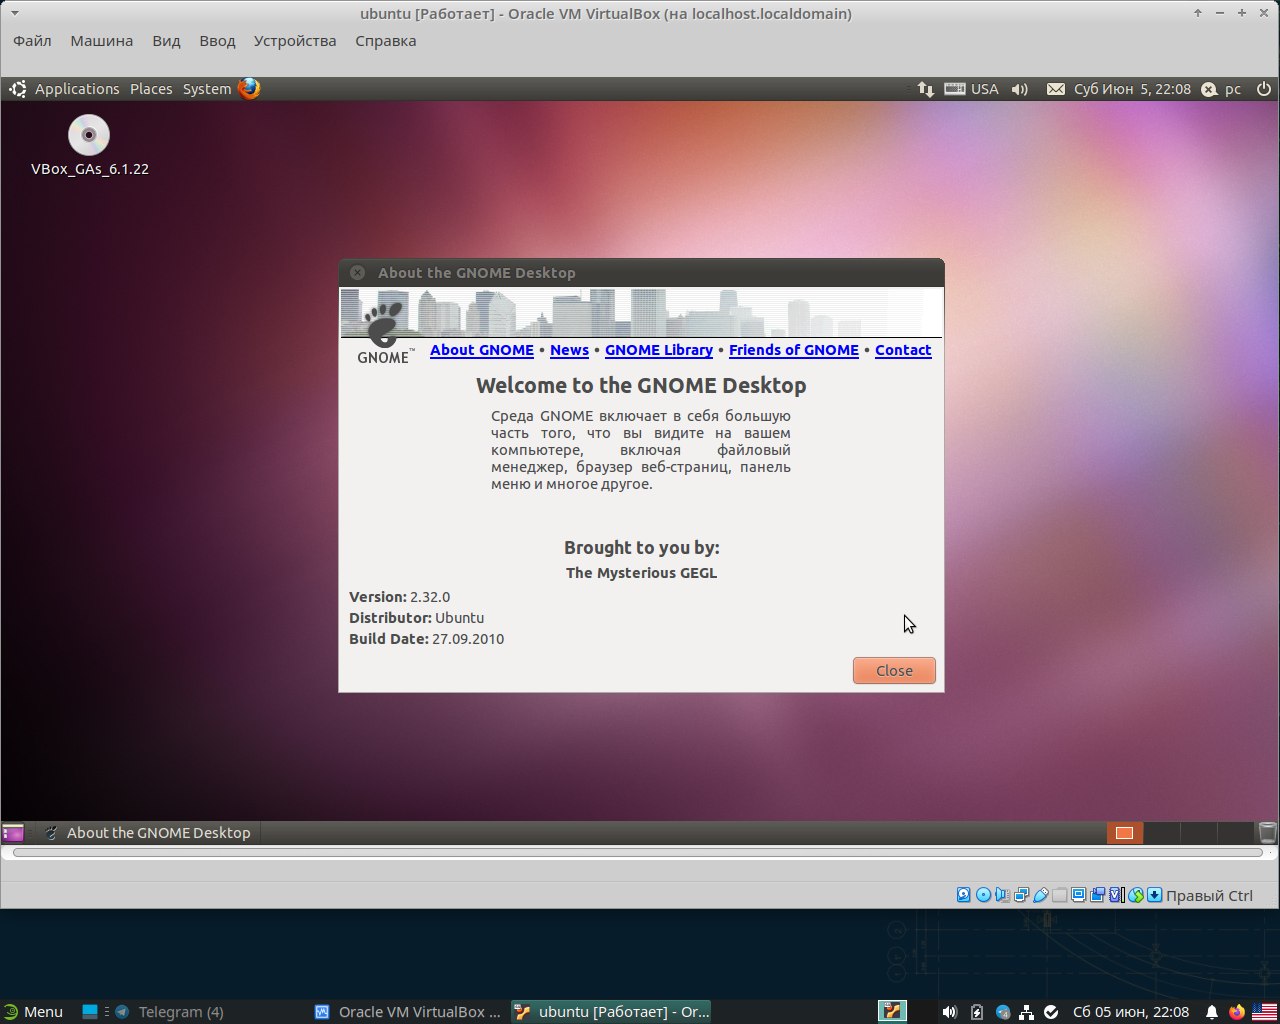The image size is (1280, 1024).
Task: Open the VirtualBox VM tray icon
Action: 892,1012
